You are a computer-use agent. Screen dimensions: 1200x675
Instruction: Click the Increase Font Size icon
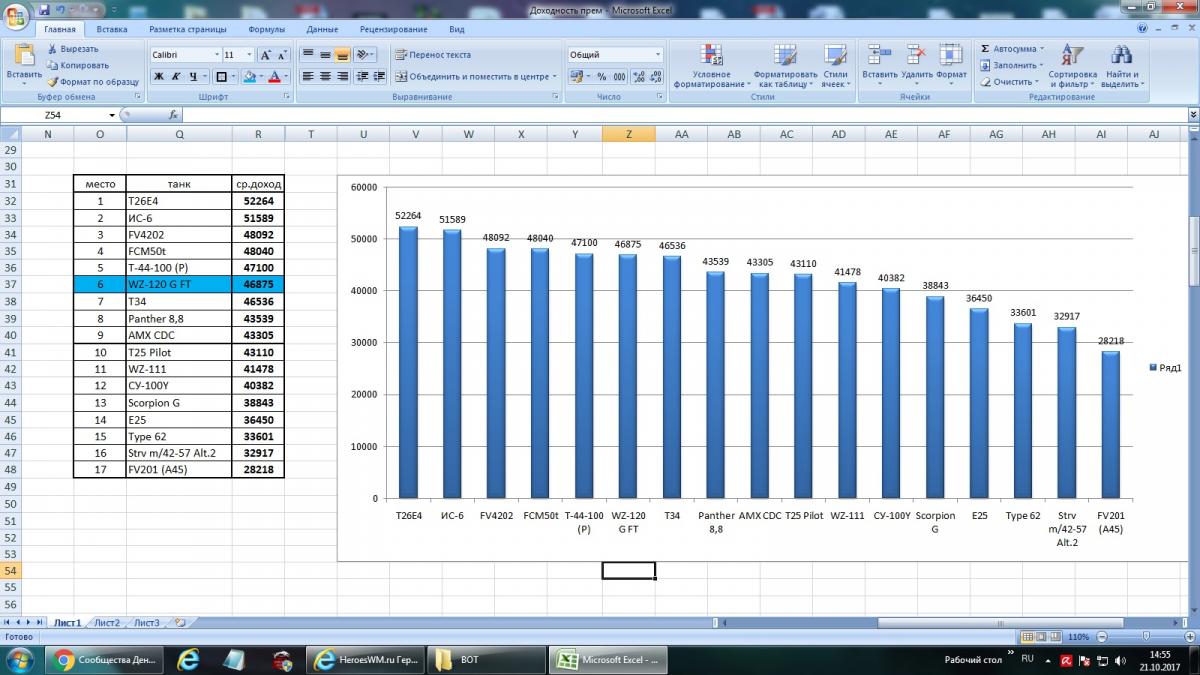[265, 55]
